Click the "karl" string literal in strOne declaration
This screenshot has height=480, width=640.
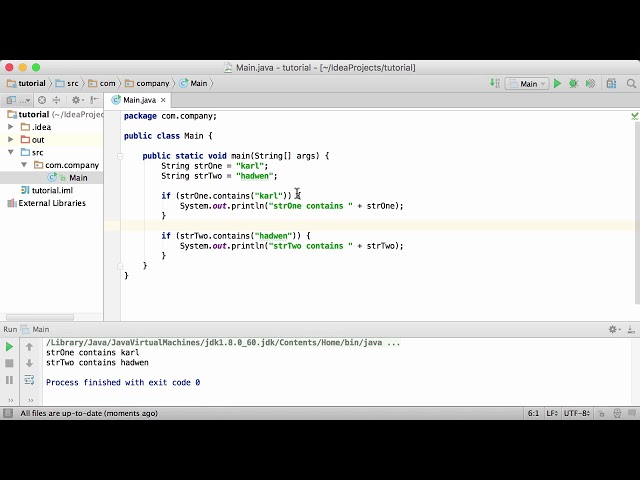[x=250, y=166]
